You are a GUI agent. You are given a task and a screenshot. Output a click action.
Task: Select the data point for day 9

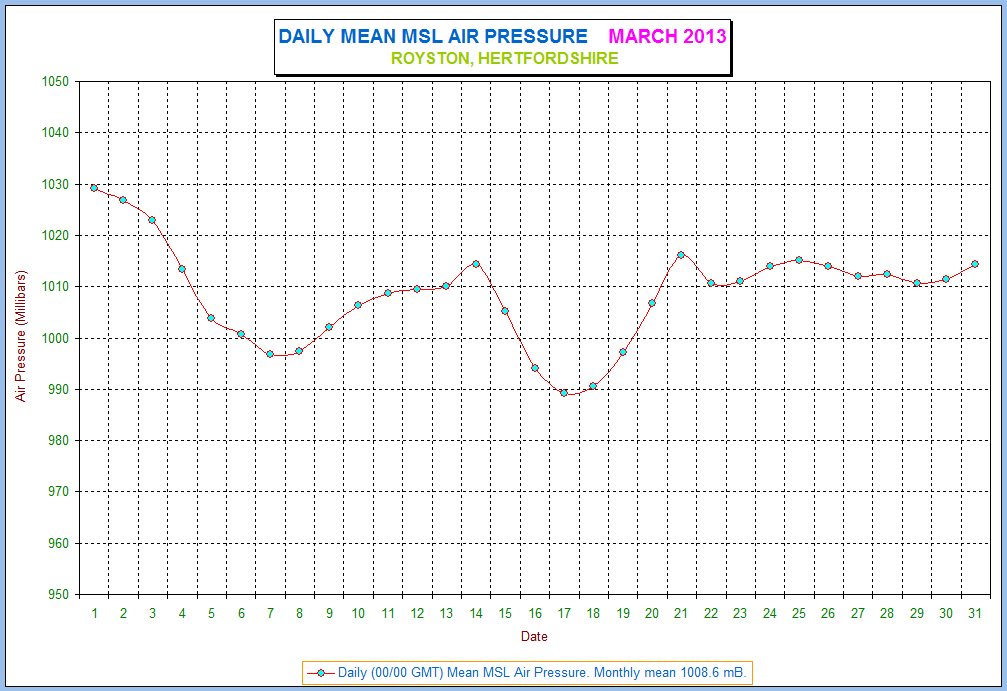[329, 327]
